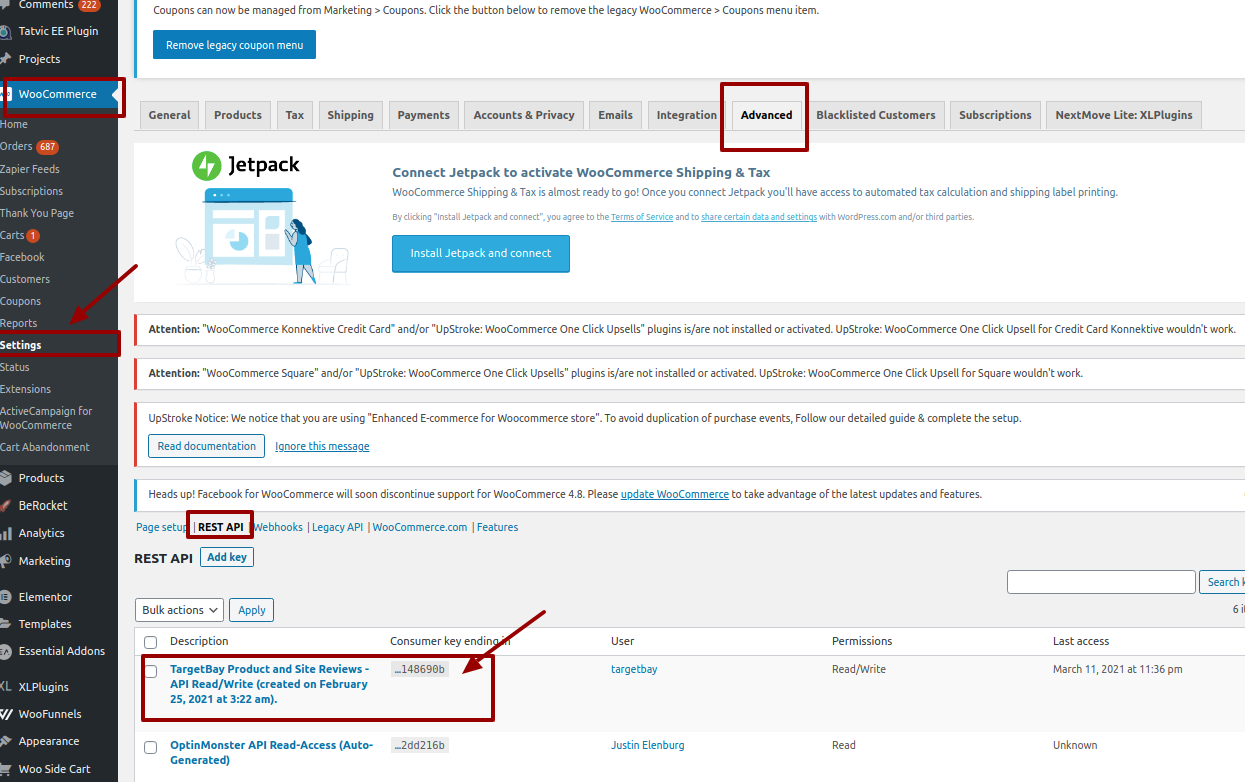Open the Payments tab
The height and width of the screenshot is (782, 1245).
tap(424, 115)
